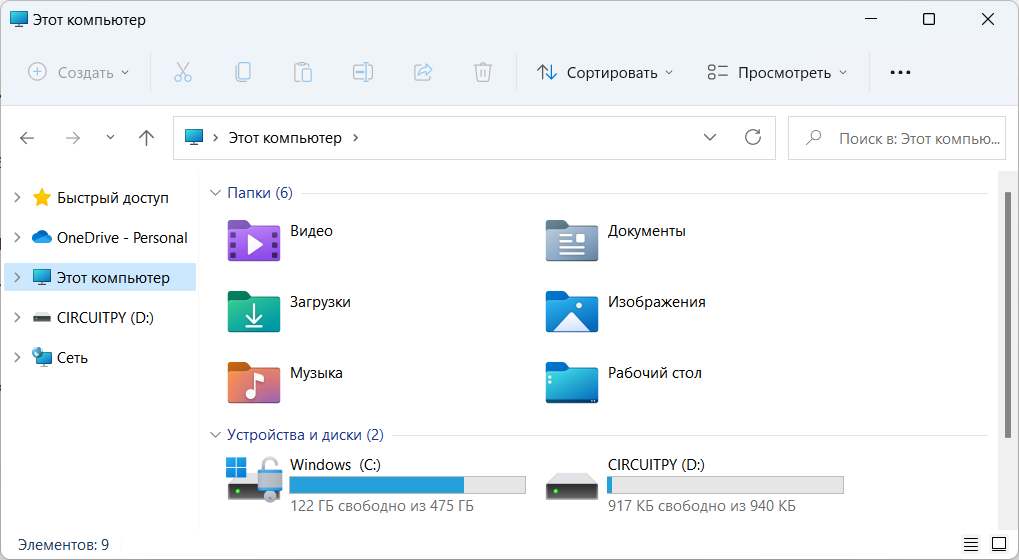Open recent locations dropdown arrow
The image size is (1019, 560).
pos(110,137)
